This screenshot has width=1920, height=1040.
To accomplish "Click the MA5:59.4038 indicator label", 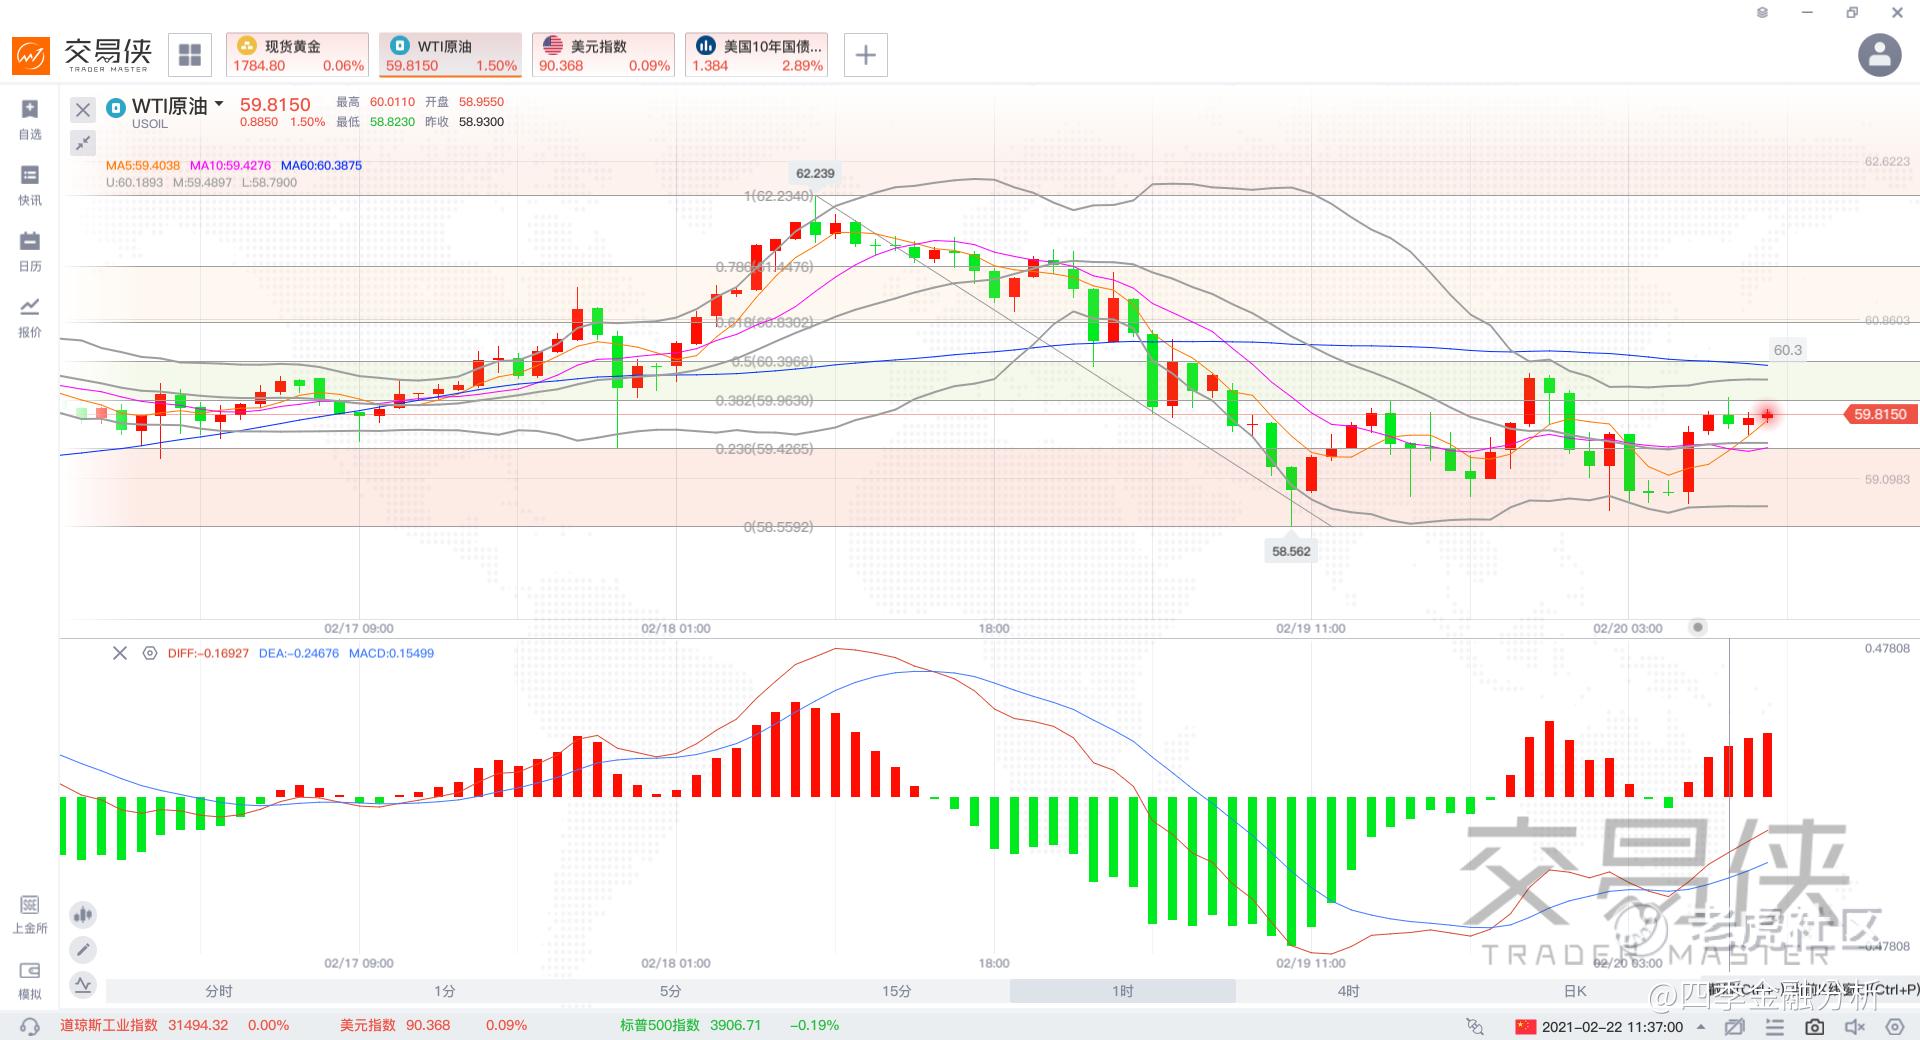I will click(143, 166).
